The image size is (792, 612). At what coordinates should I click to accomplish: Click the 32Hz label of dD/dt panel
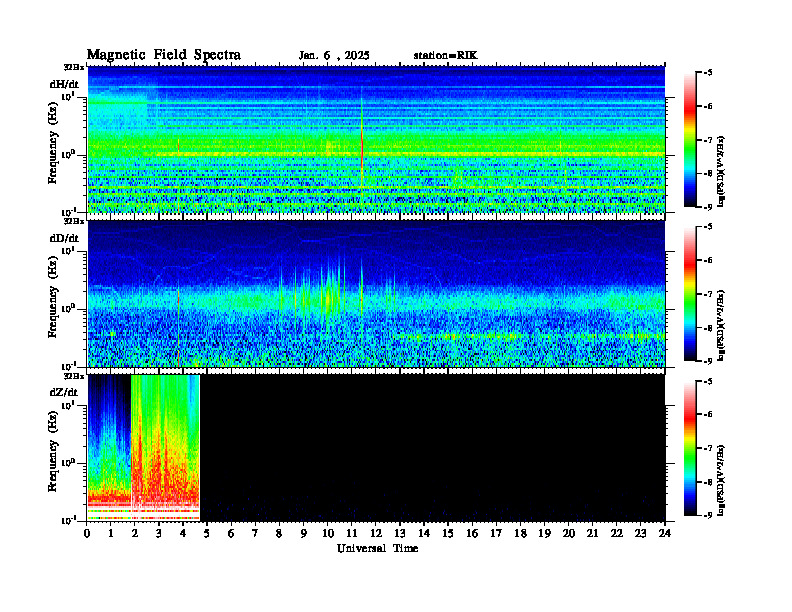coord(74,221)
